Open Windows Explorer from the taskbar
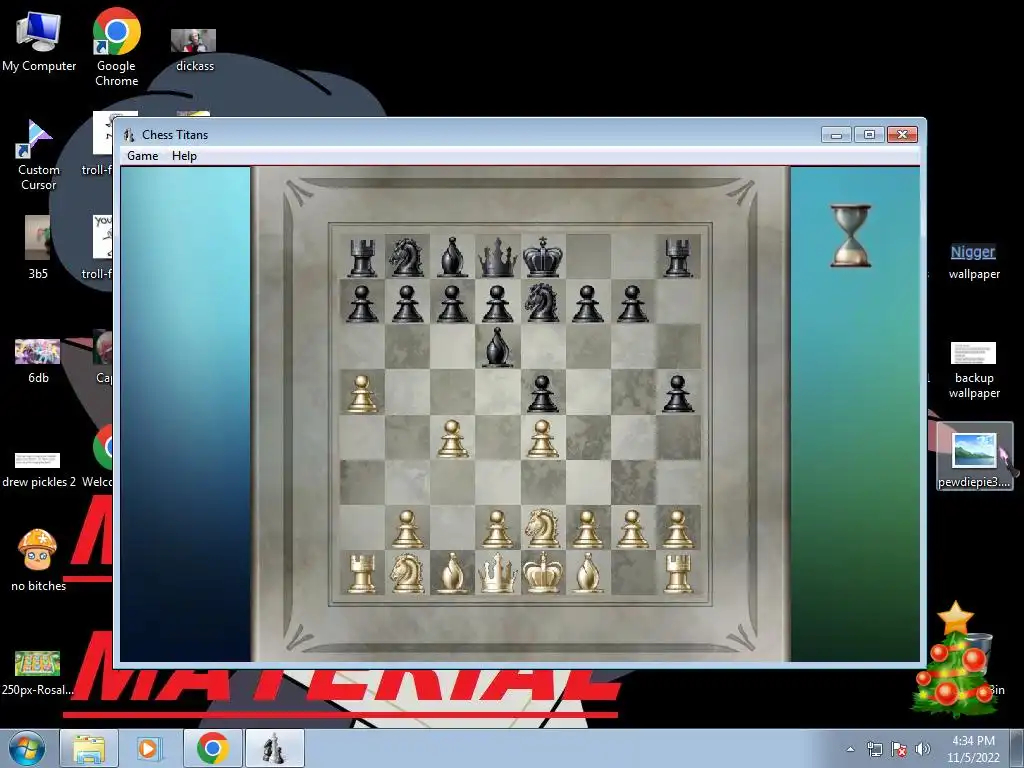Image resolution: width=1024 pixels, height=768 pixels. click(89, 748)
